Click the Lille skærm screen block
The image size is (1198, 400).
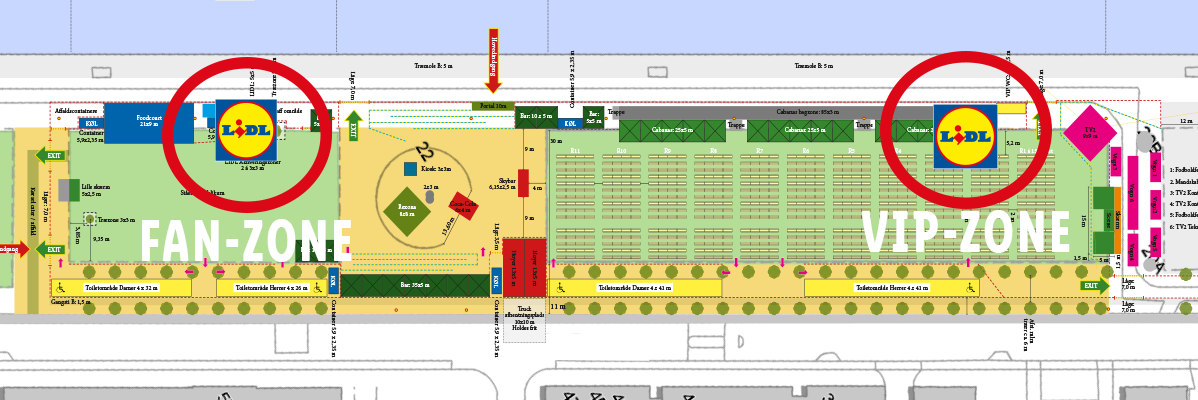[69, 189]
